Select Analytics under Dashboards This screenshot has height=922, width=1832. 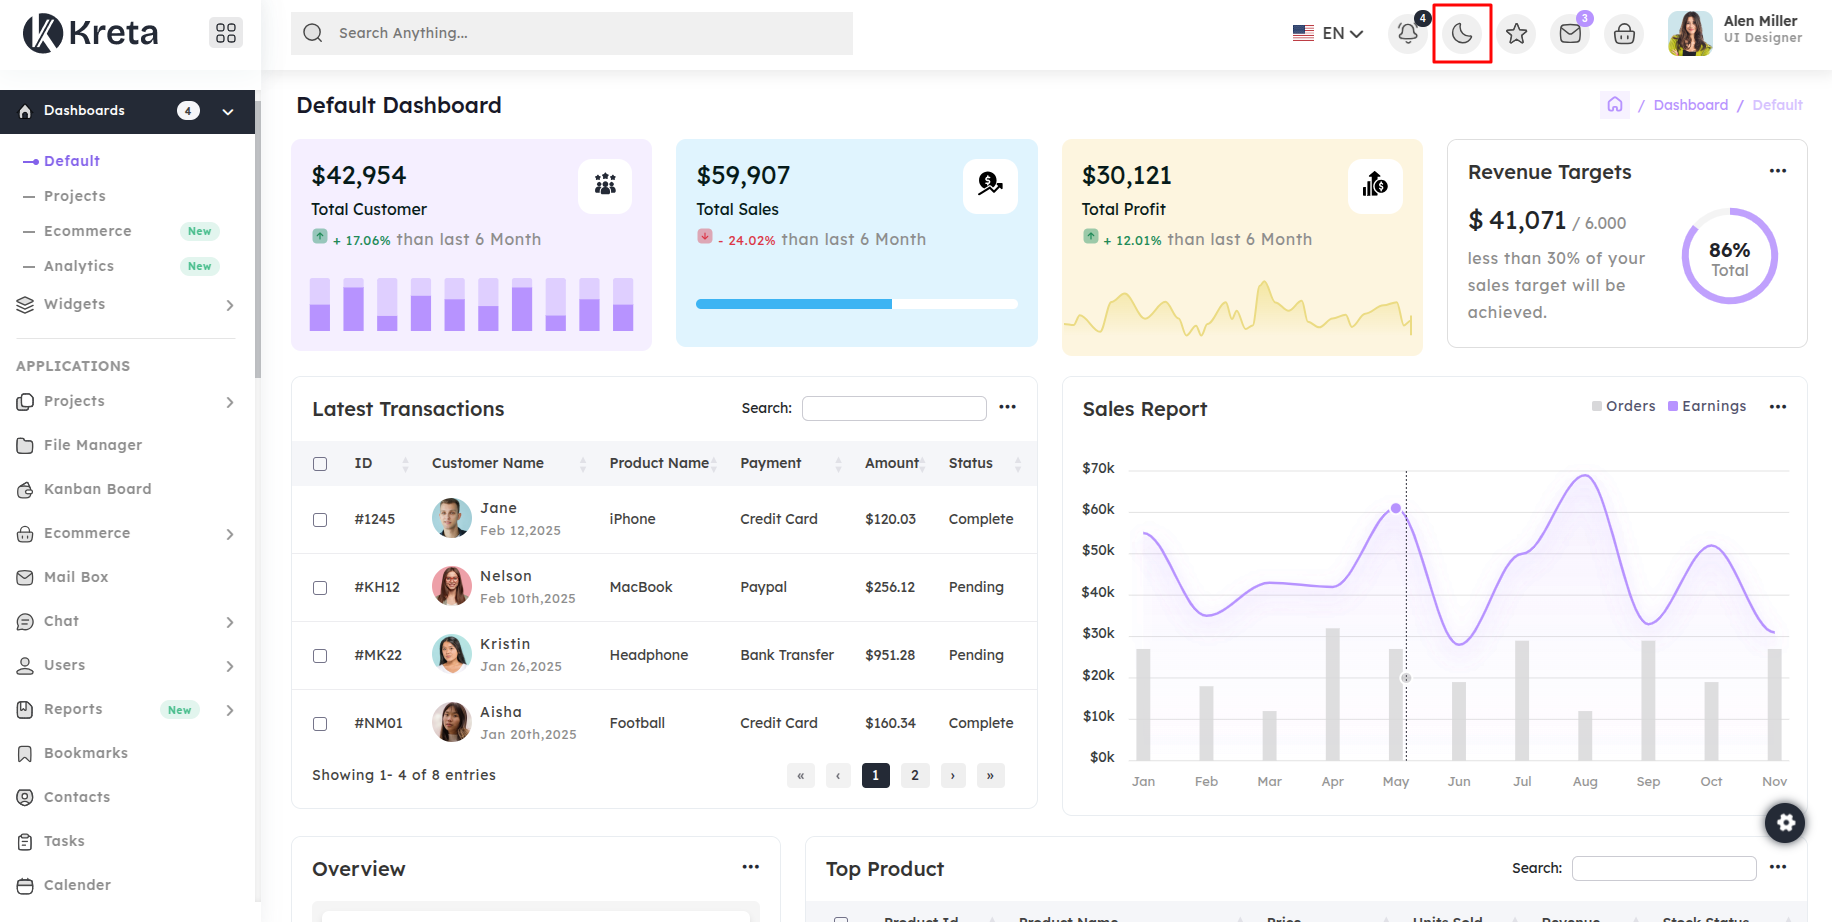[79, 266]
